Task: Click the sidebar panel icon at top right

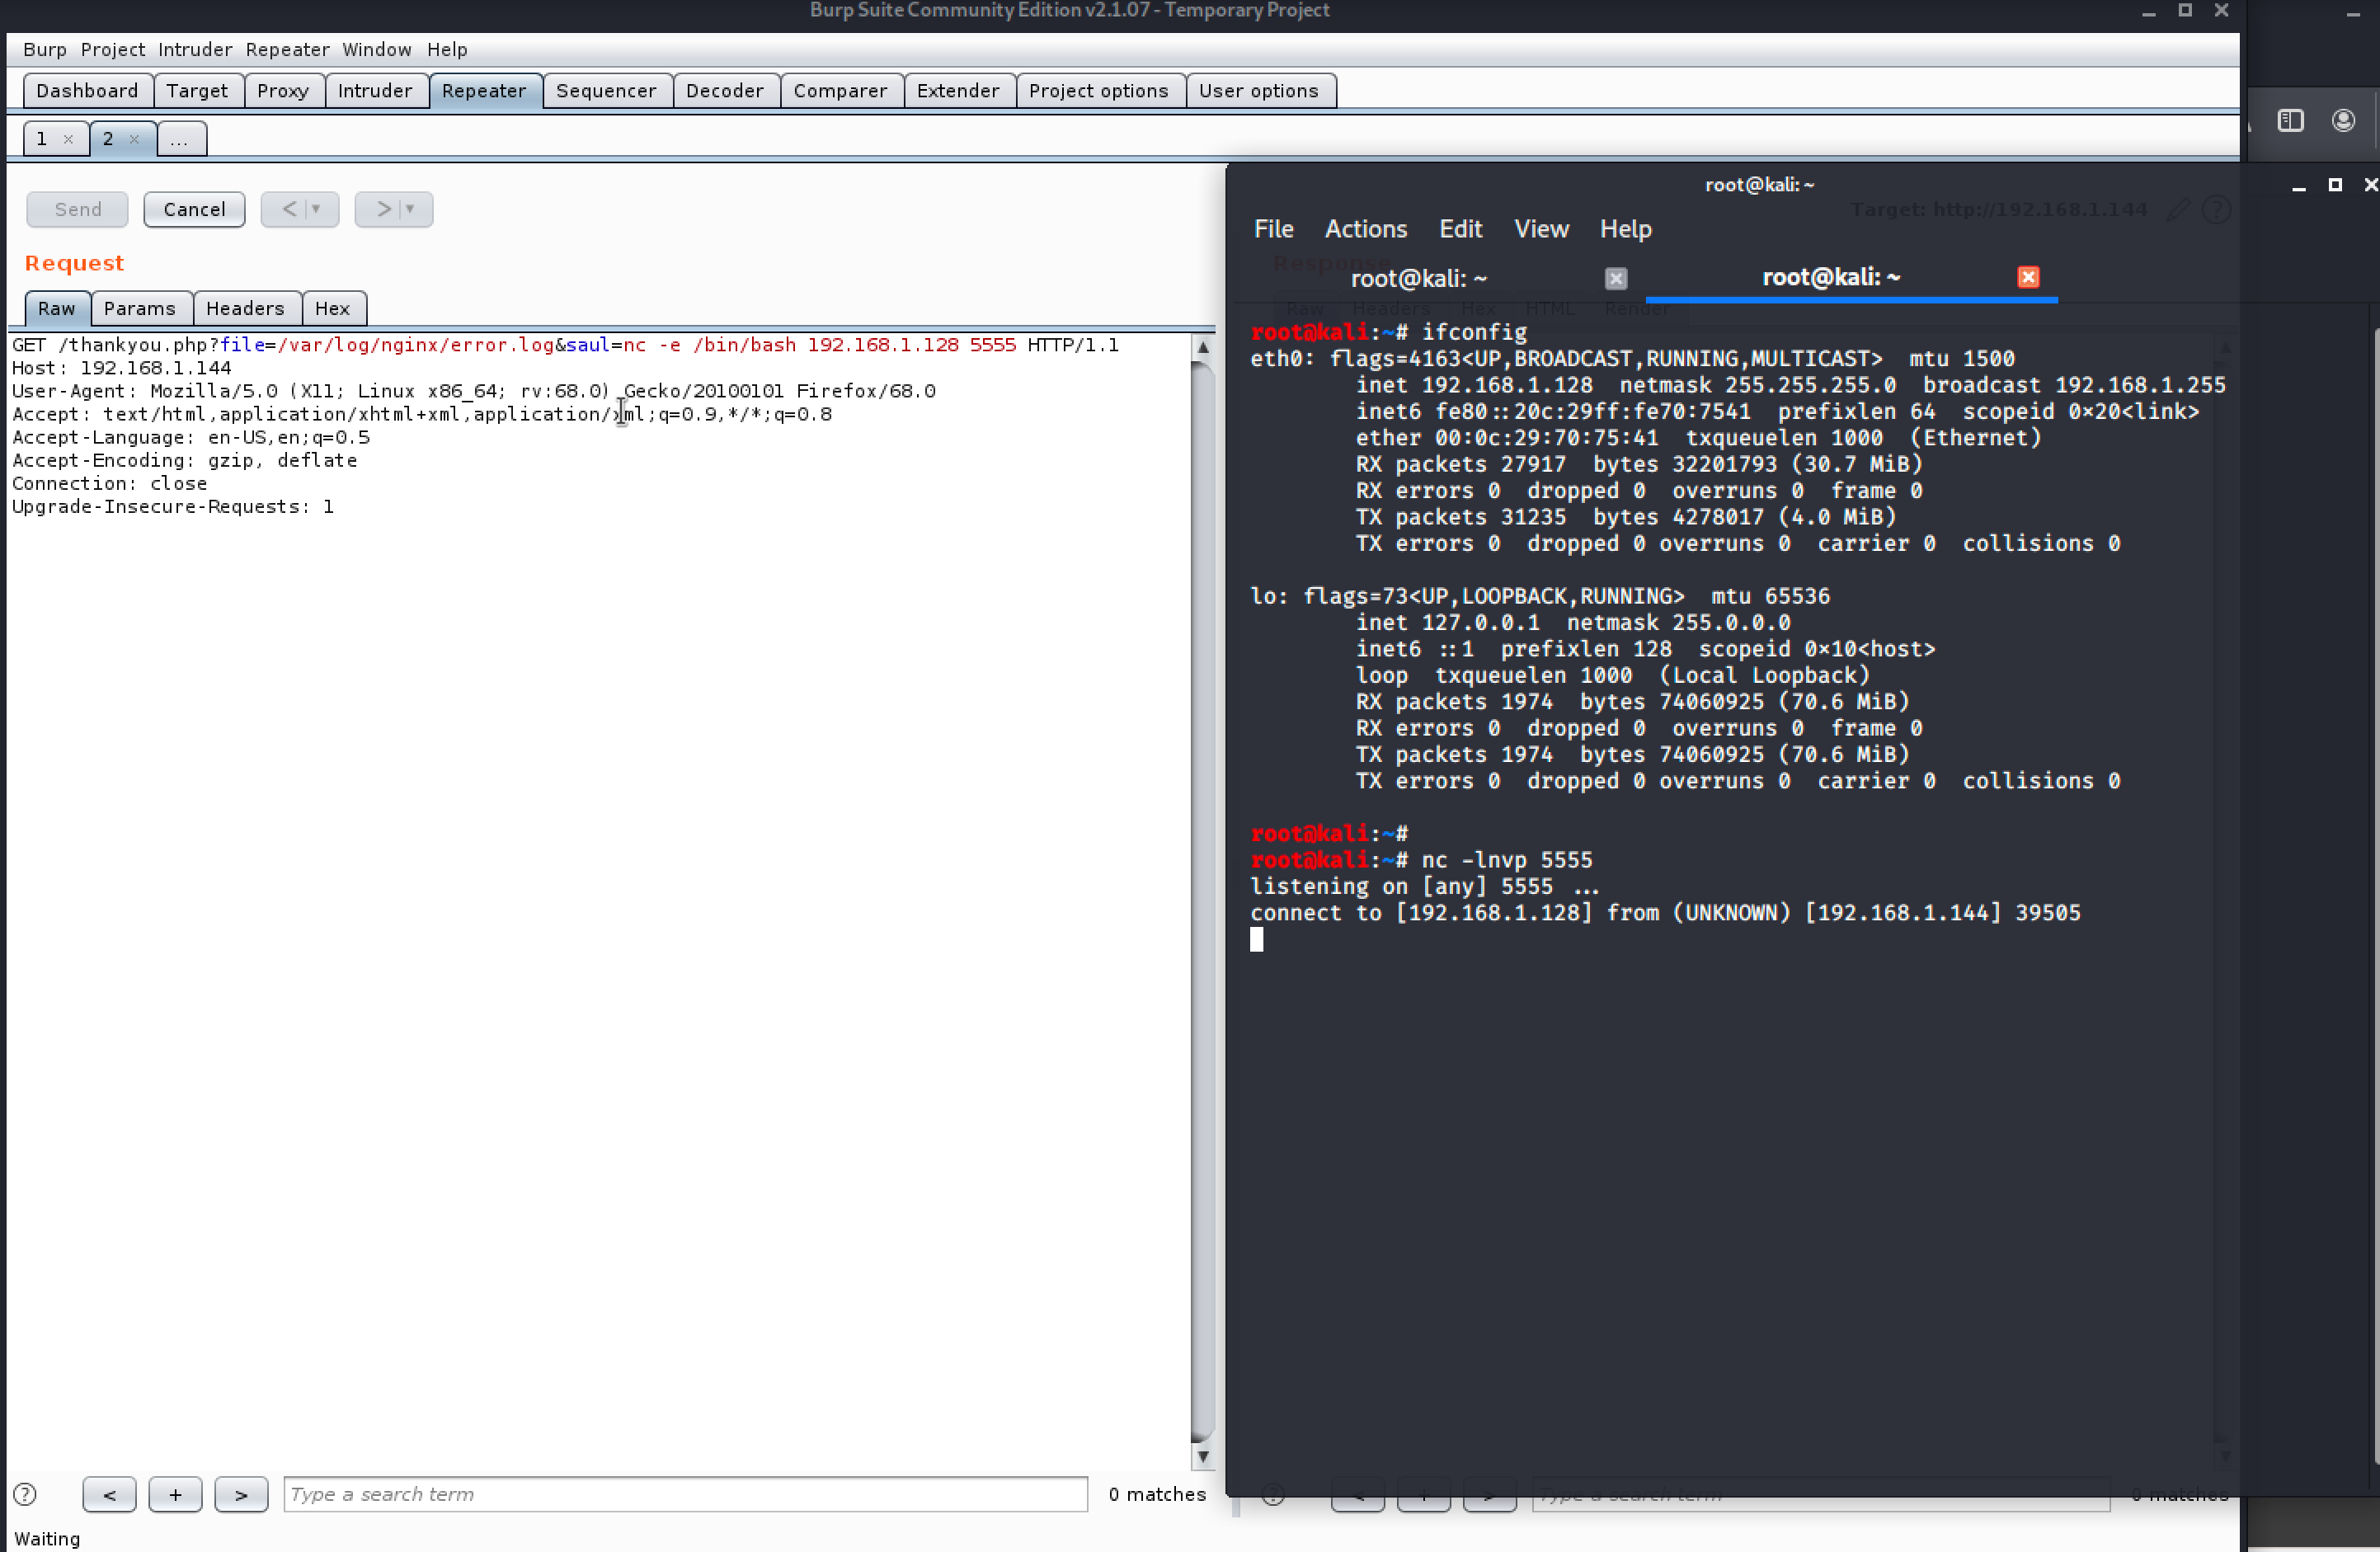Action: tap(2290, 121)
